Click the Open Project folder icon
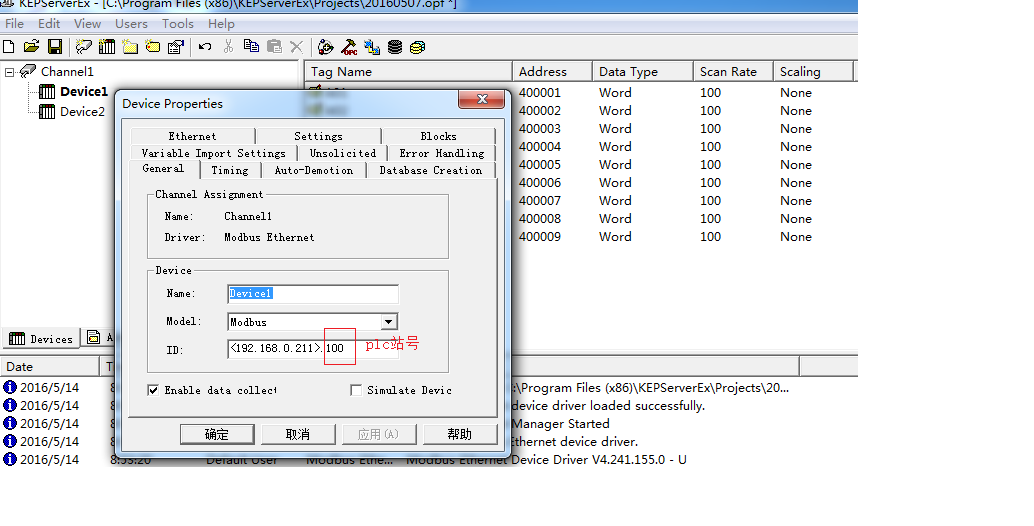This screenshot has height=526, width=1034. click(31, 47)
